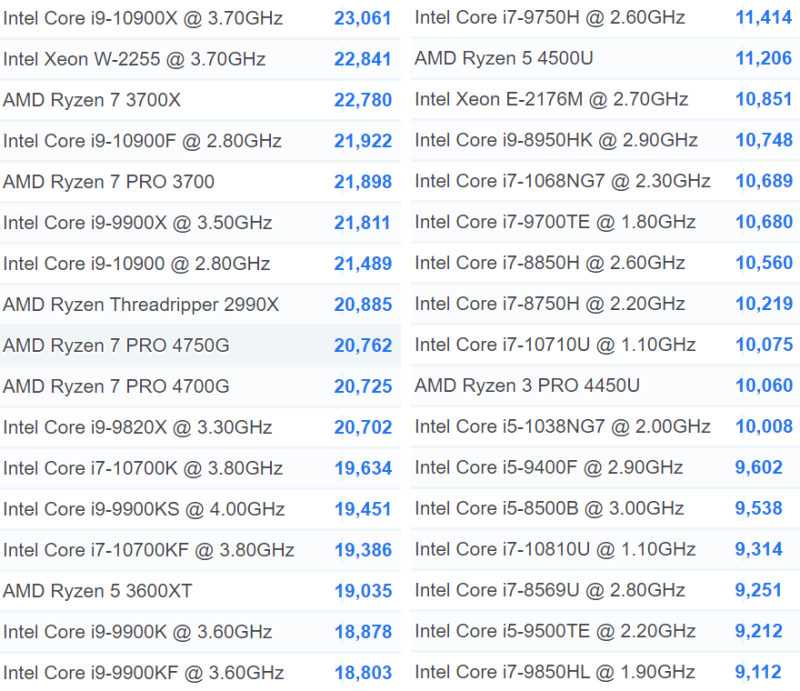The image size is (800, 691).
Task: Open the 22,780 benchmark score
Action: pyautogui.click(x=363, y=100)
